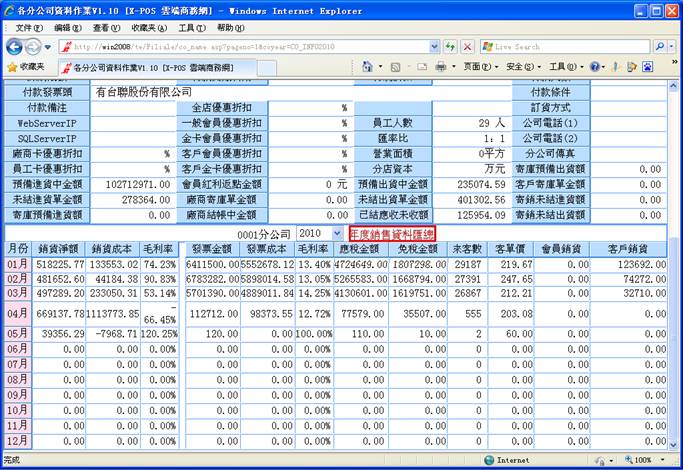Click into the address bar URL field
This screenshot has height=470, width=683.
[x=250, y=47]
